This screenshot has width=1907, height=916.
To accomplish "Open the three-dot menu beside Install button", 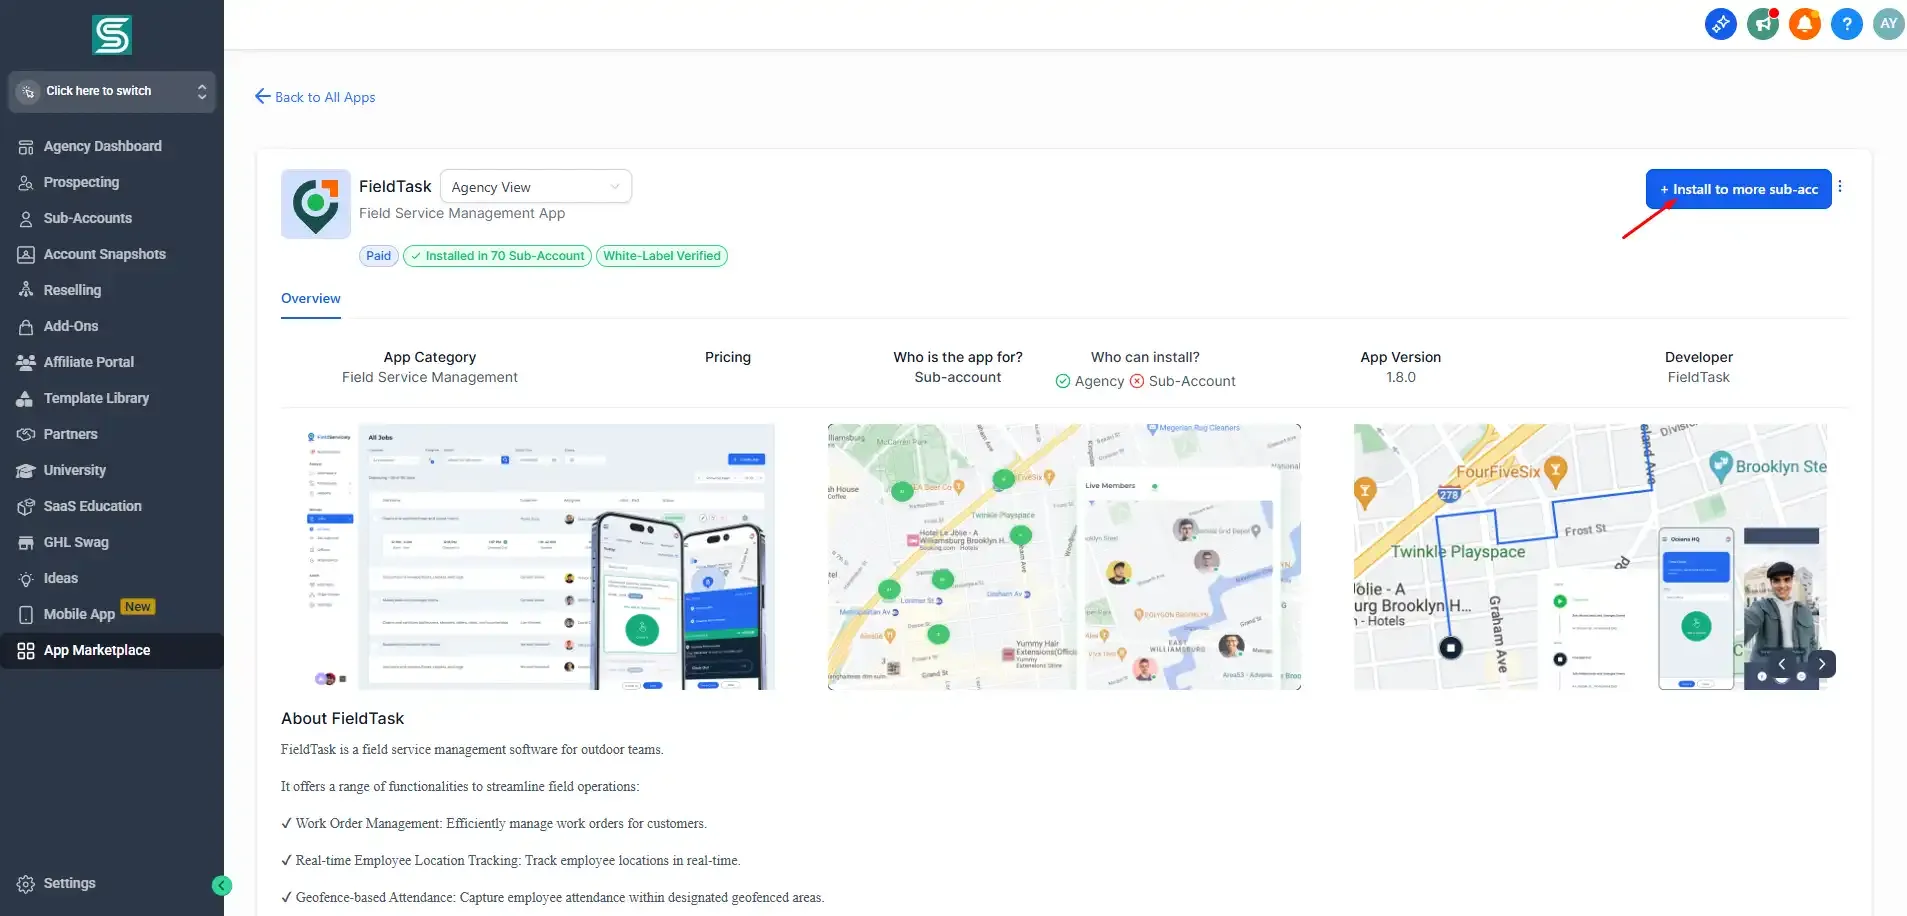I will [x=1841, y=187].
